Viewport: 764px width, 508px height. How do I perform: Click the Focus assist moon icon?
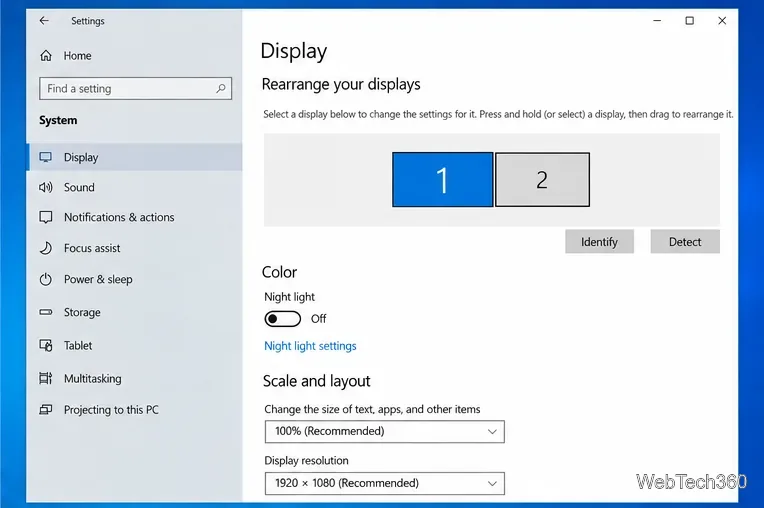[x=46, y=248]
